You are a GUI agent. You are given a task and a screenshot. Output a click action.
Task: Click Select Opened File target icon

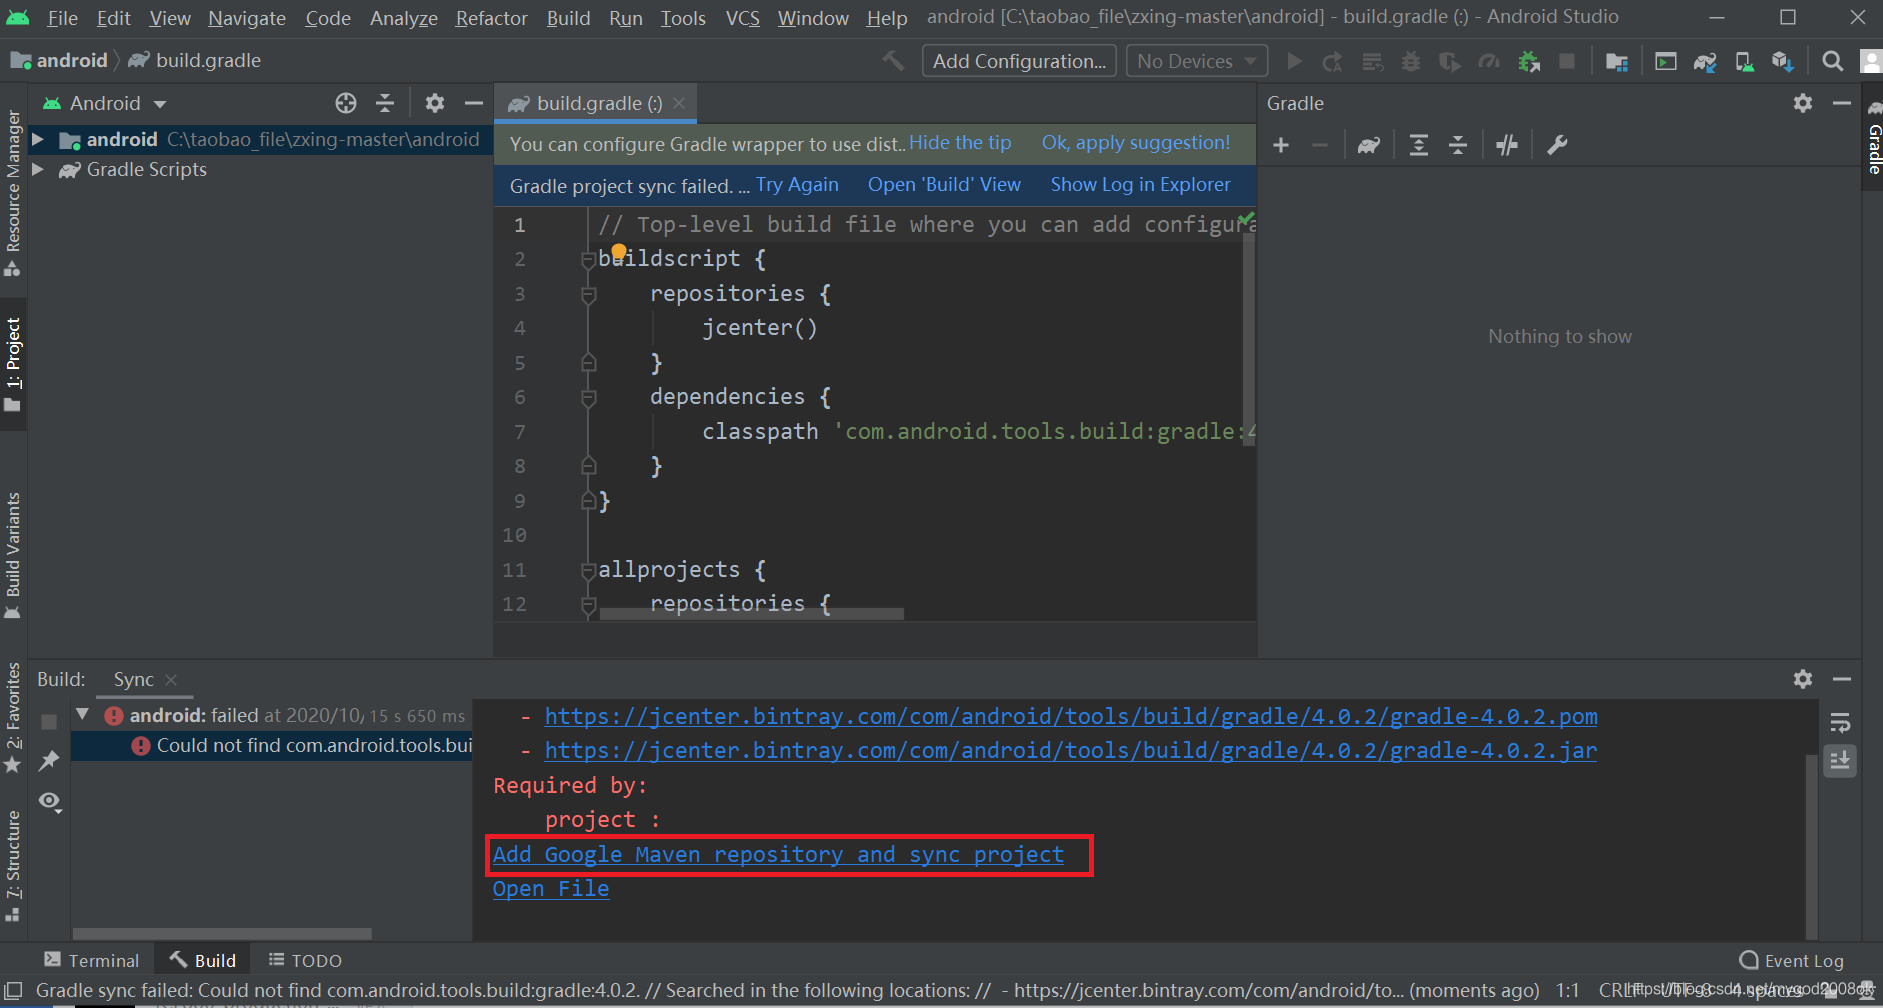click(346, 103)
